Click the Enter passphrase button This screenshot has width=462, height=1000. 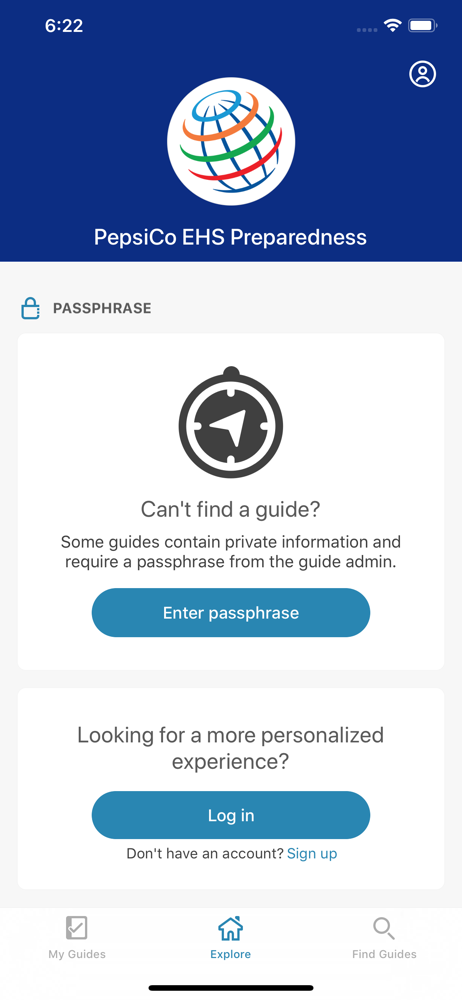pyautogui.click(x=231, y=613)
